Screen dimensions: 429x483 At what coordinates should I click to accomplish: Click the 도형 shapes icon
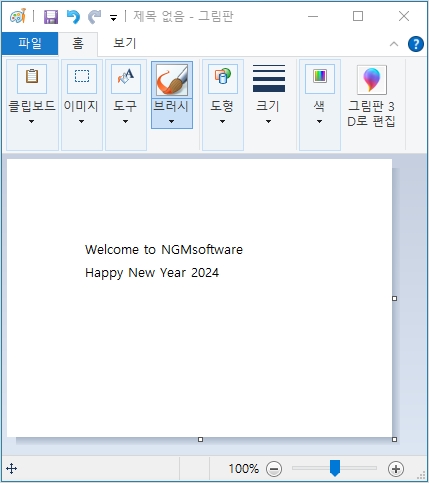pyautogui.click(x=223, y=79)
